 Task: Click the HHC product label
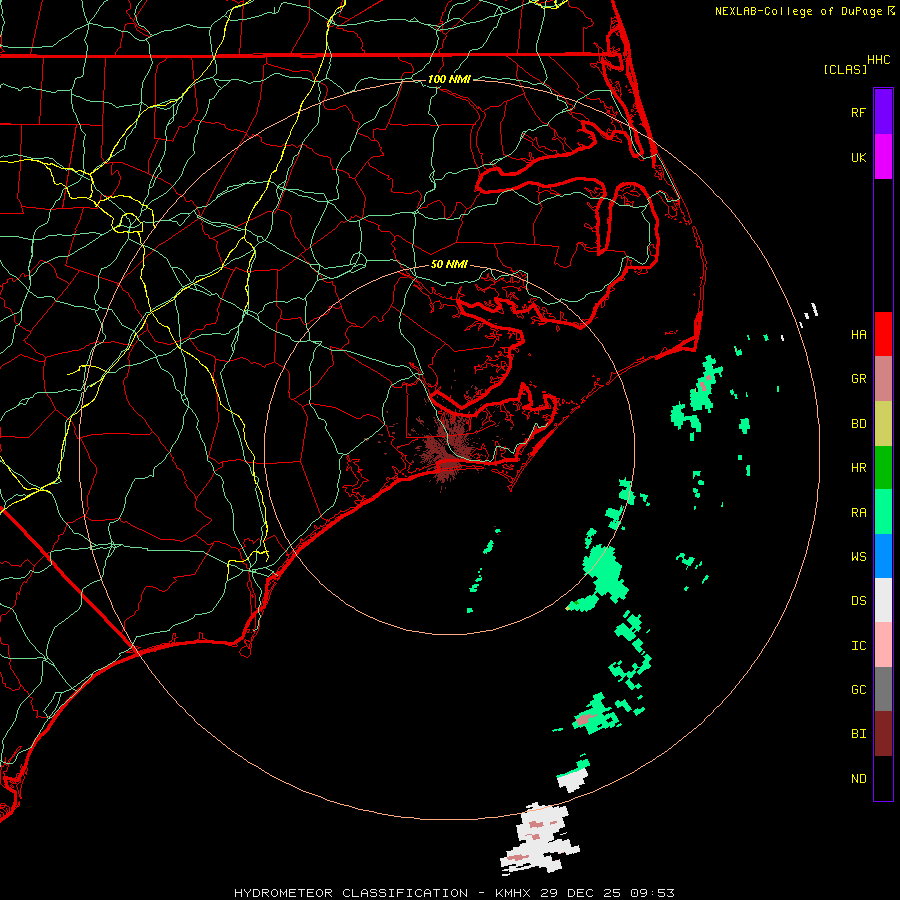click(878, 60)
